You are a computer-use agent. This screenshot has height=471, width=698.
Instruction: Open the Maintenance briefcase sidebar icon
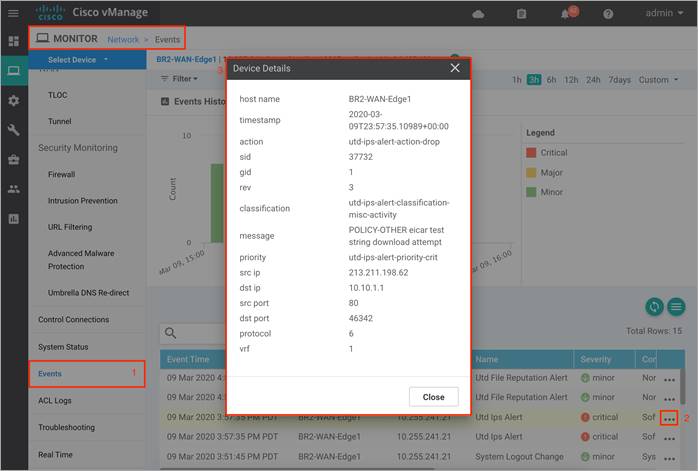[x=14, y=159]
